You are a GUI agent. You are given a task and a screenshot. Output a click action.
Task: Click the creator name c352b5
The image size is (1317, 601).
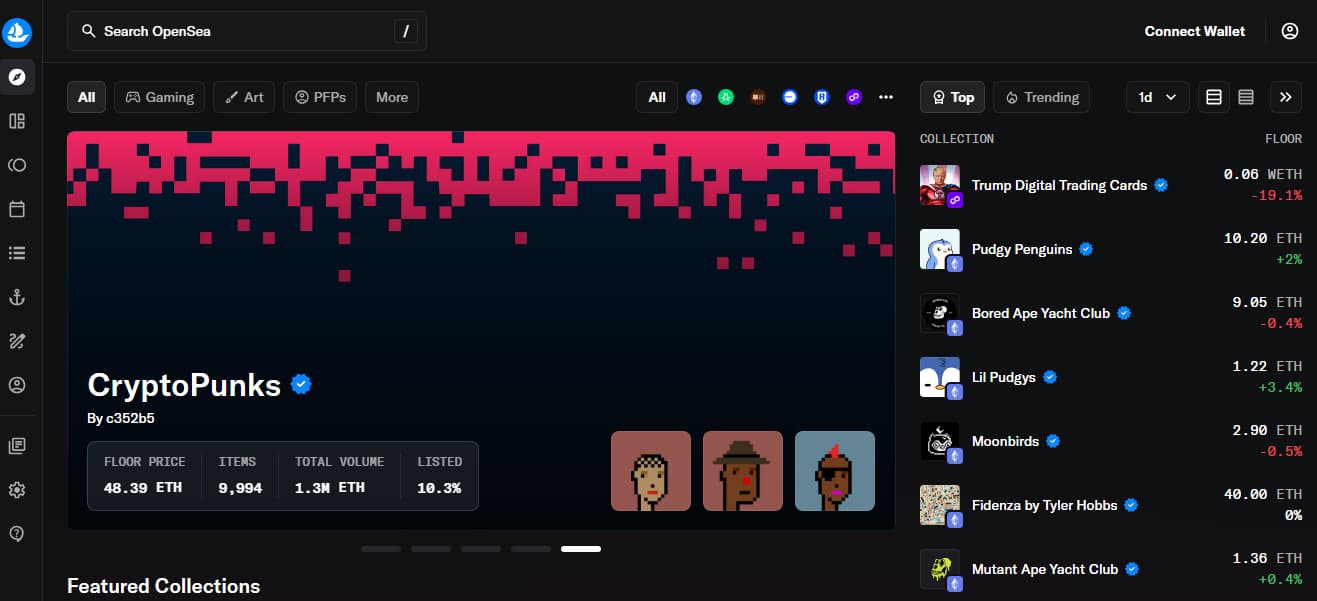tap(130, 418)
